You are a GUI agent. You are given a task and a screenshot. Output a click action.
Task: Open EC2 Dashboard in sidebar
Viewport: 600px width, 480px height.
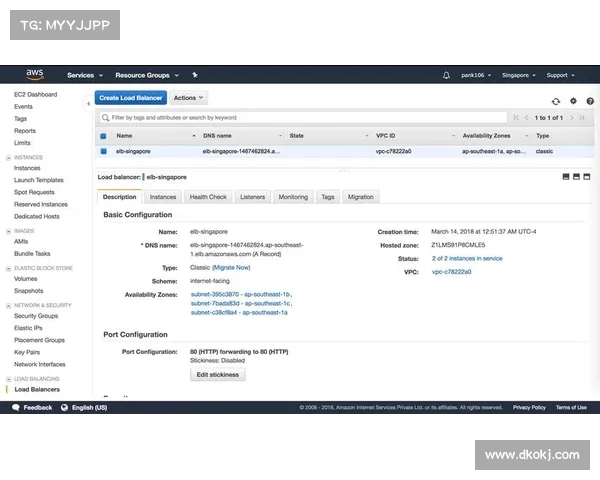tap(36, 95)
